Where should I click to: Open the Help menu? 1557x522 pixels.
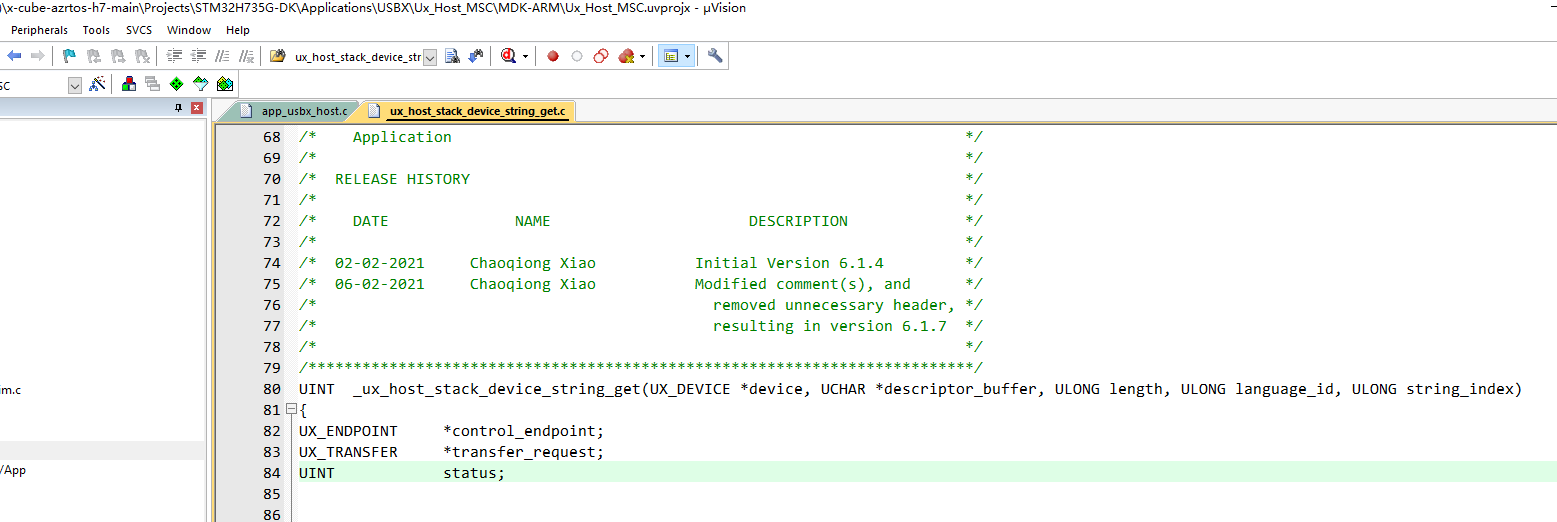coord(238,30)
